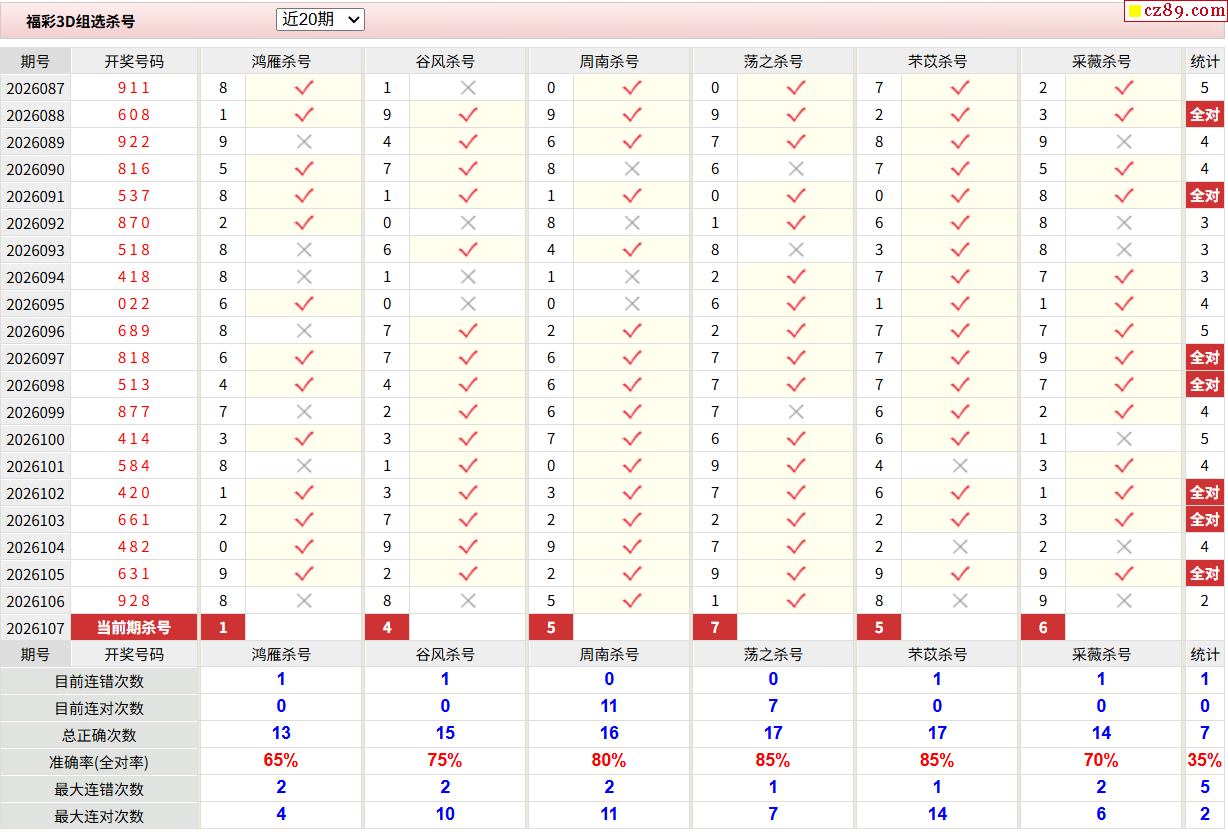The height and width of the screenshot is (832, 1228).
Task: Click the 谷风杀号 cross mark in row 2026087
Action: [468, 88]
